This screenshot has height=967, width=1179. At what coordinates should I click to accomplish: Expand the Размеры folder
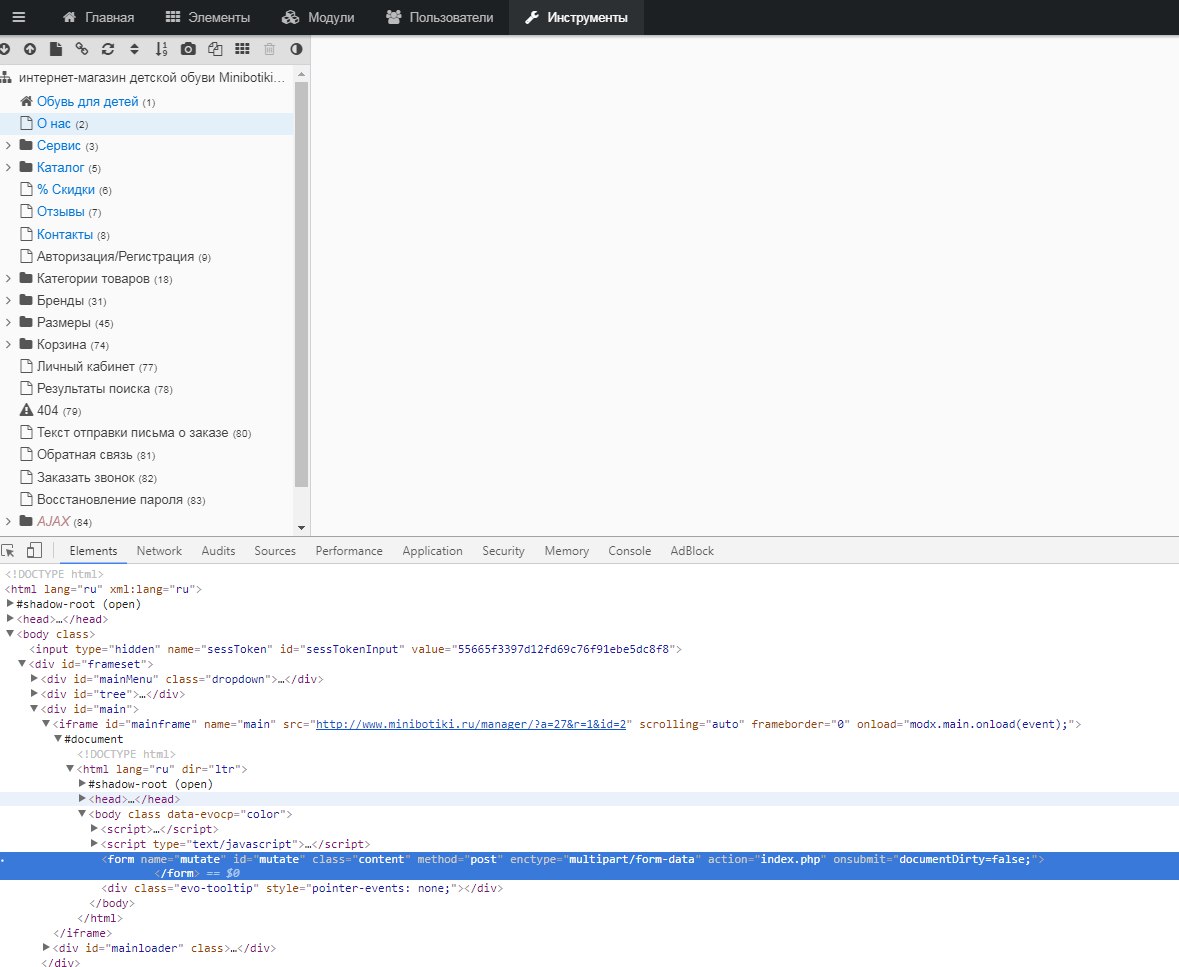pos(8,322)
